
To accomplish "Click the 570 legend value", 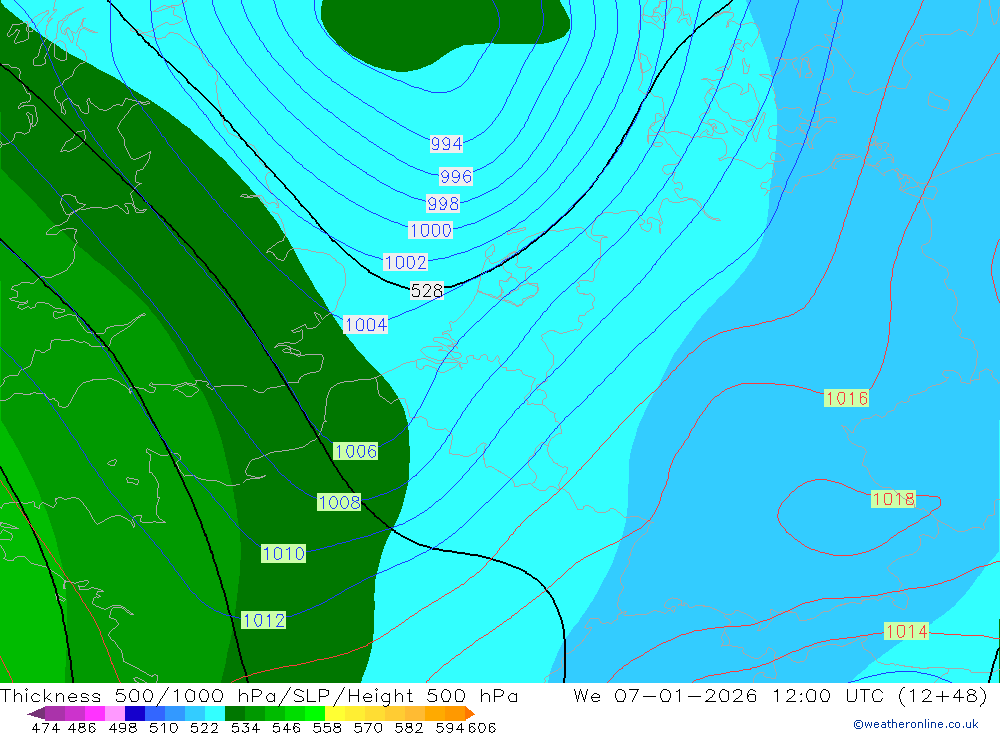I will point(368,727).
